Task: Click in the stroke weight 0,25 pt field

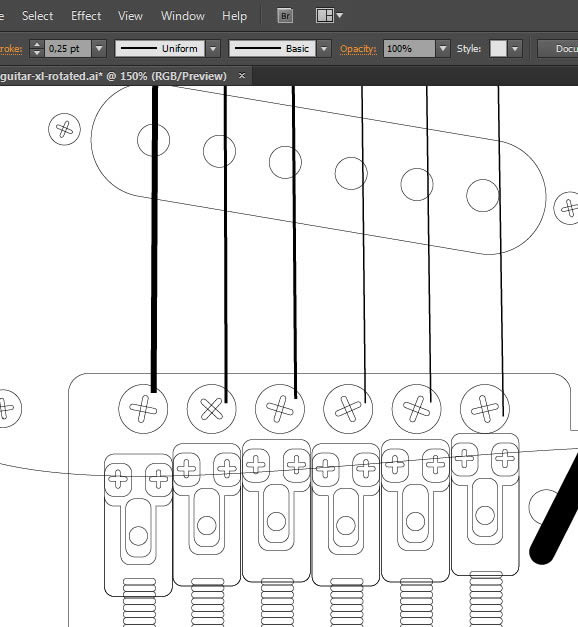Action: click(68, 49)
